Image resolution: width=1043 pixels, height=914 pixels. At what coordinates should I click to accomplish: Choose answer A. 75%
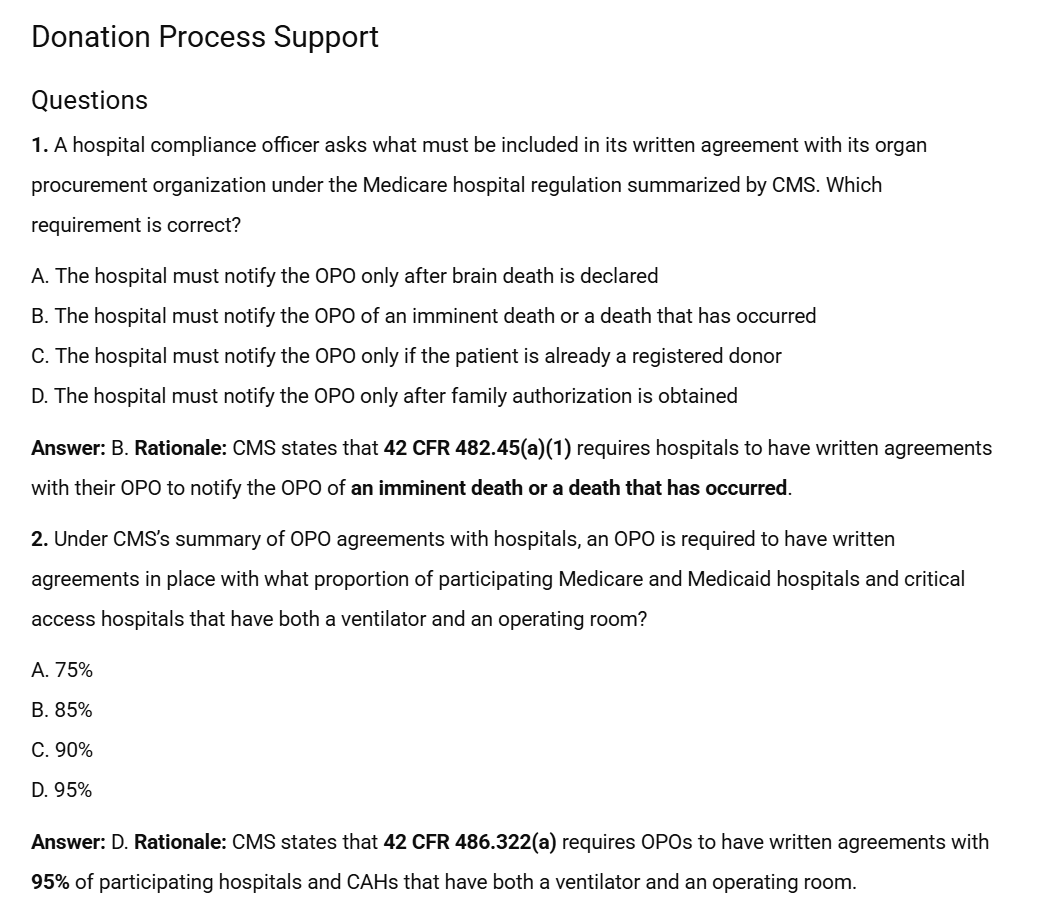point(62,670)
